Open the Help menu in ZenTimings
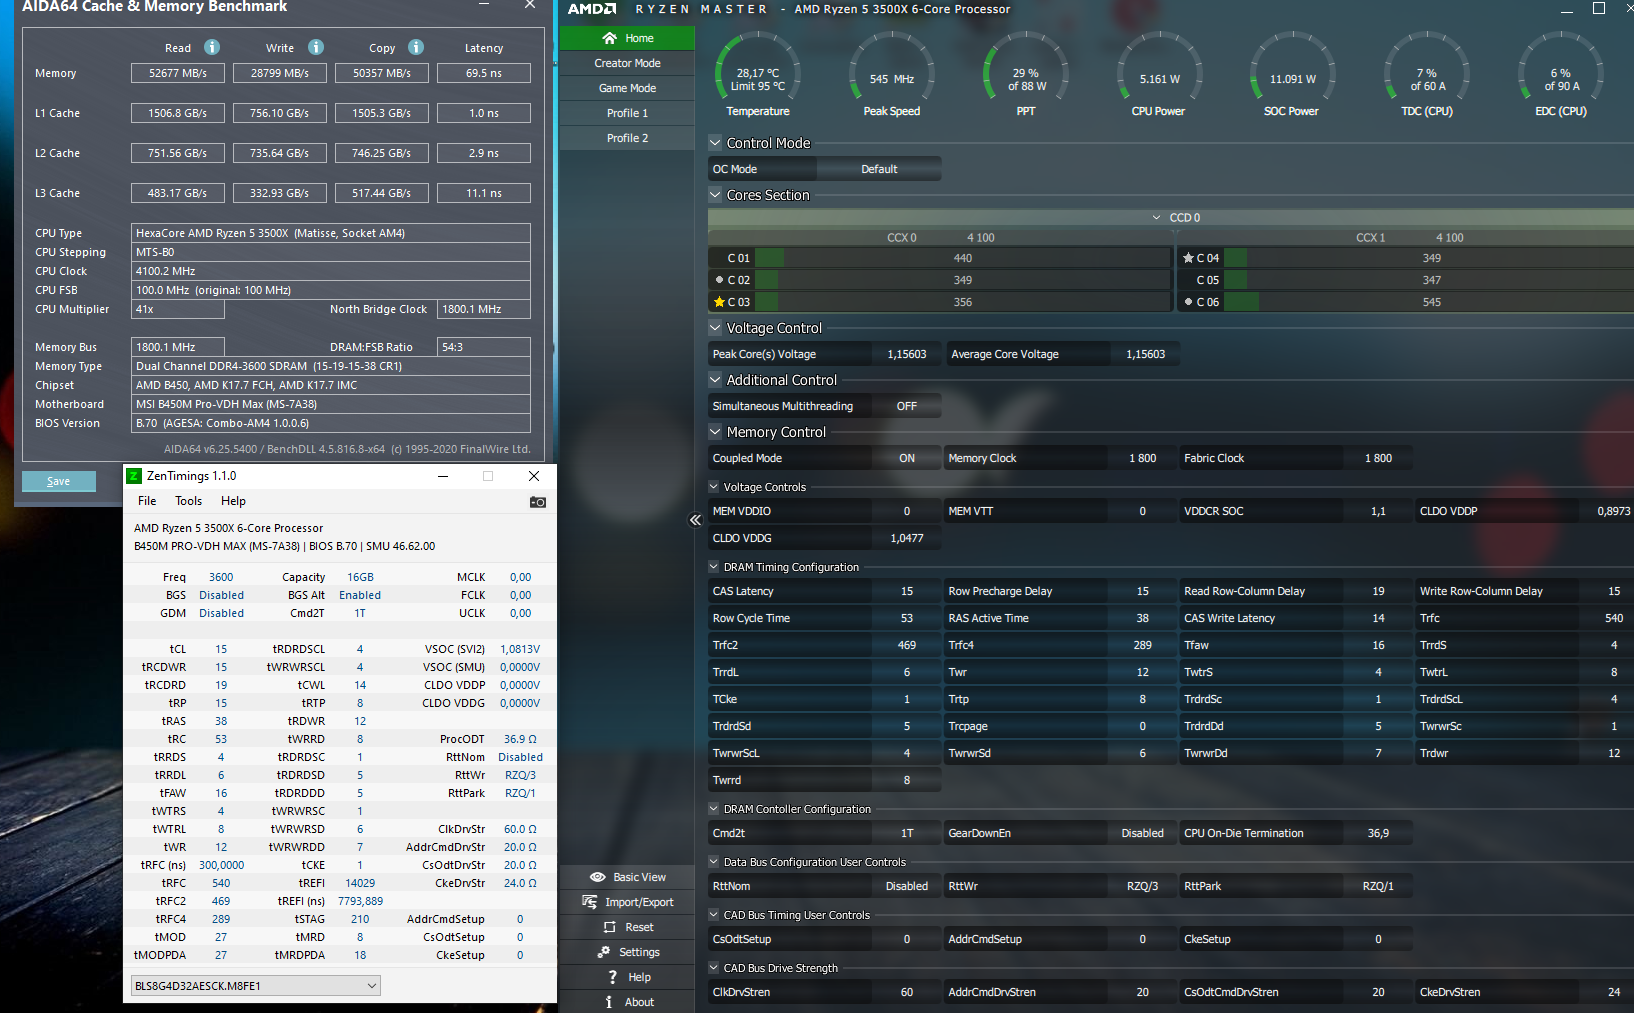 point(233,501)
